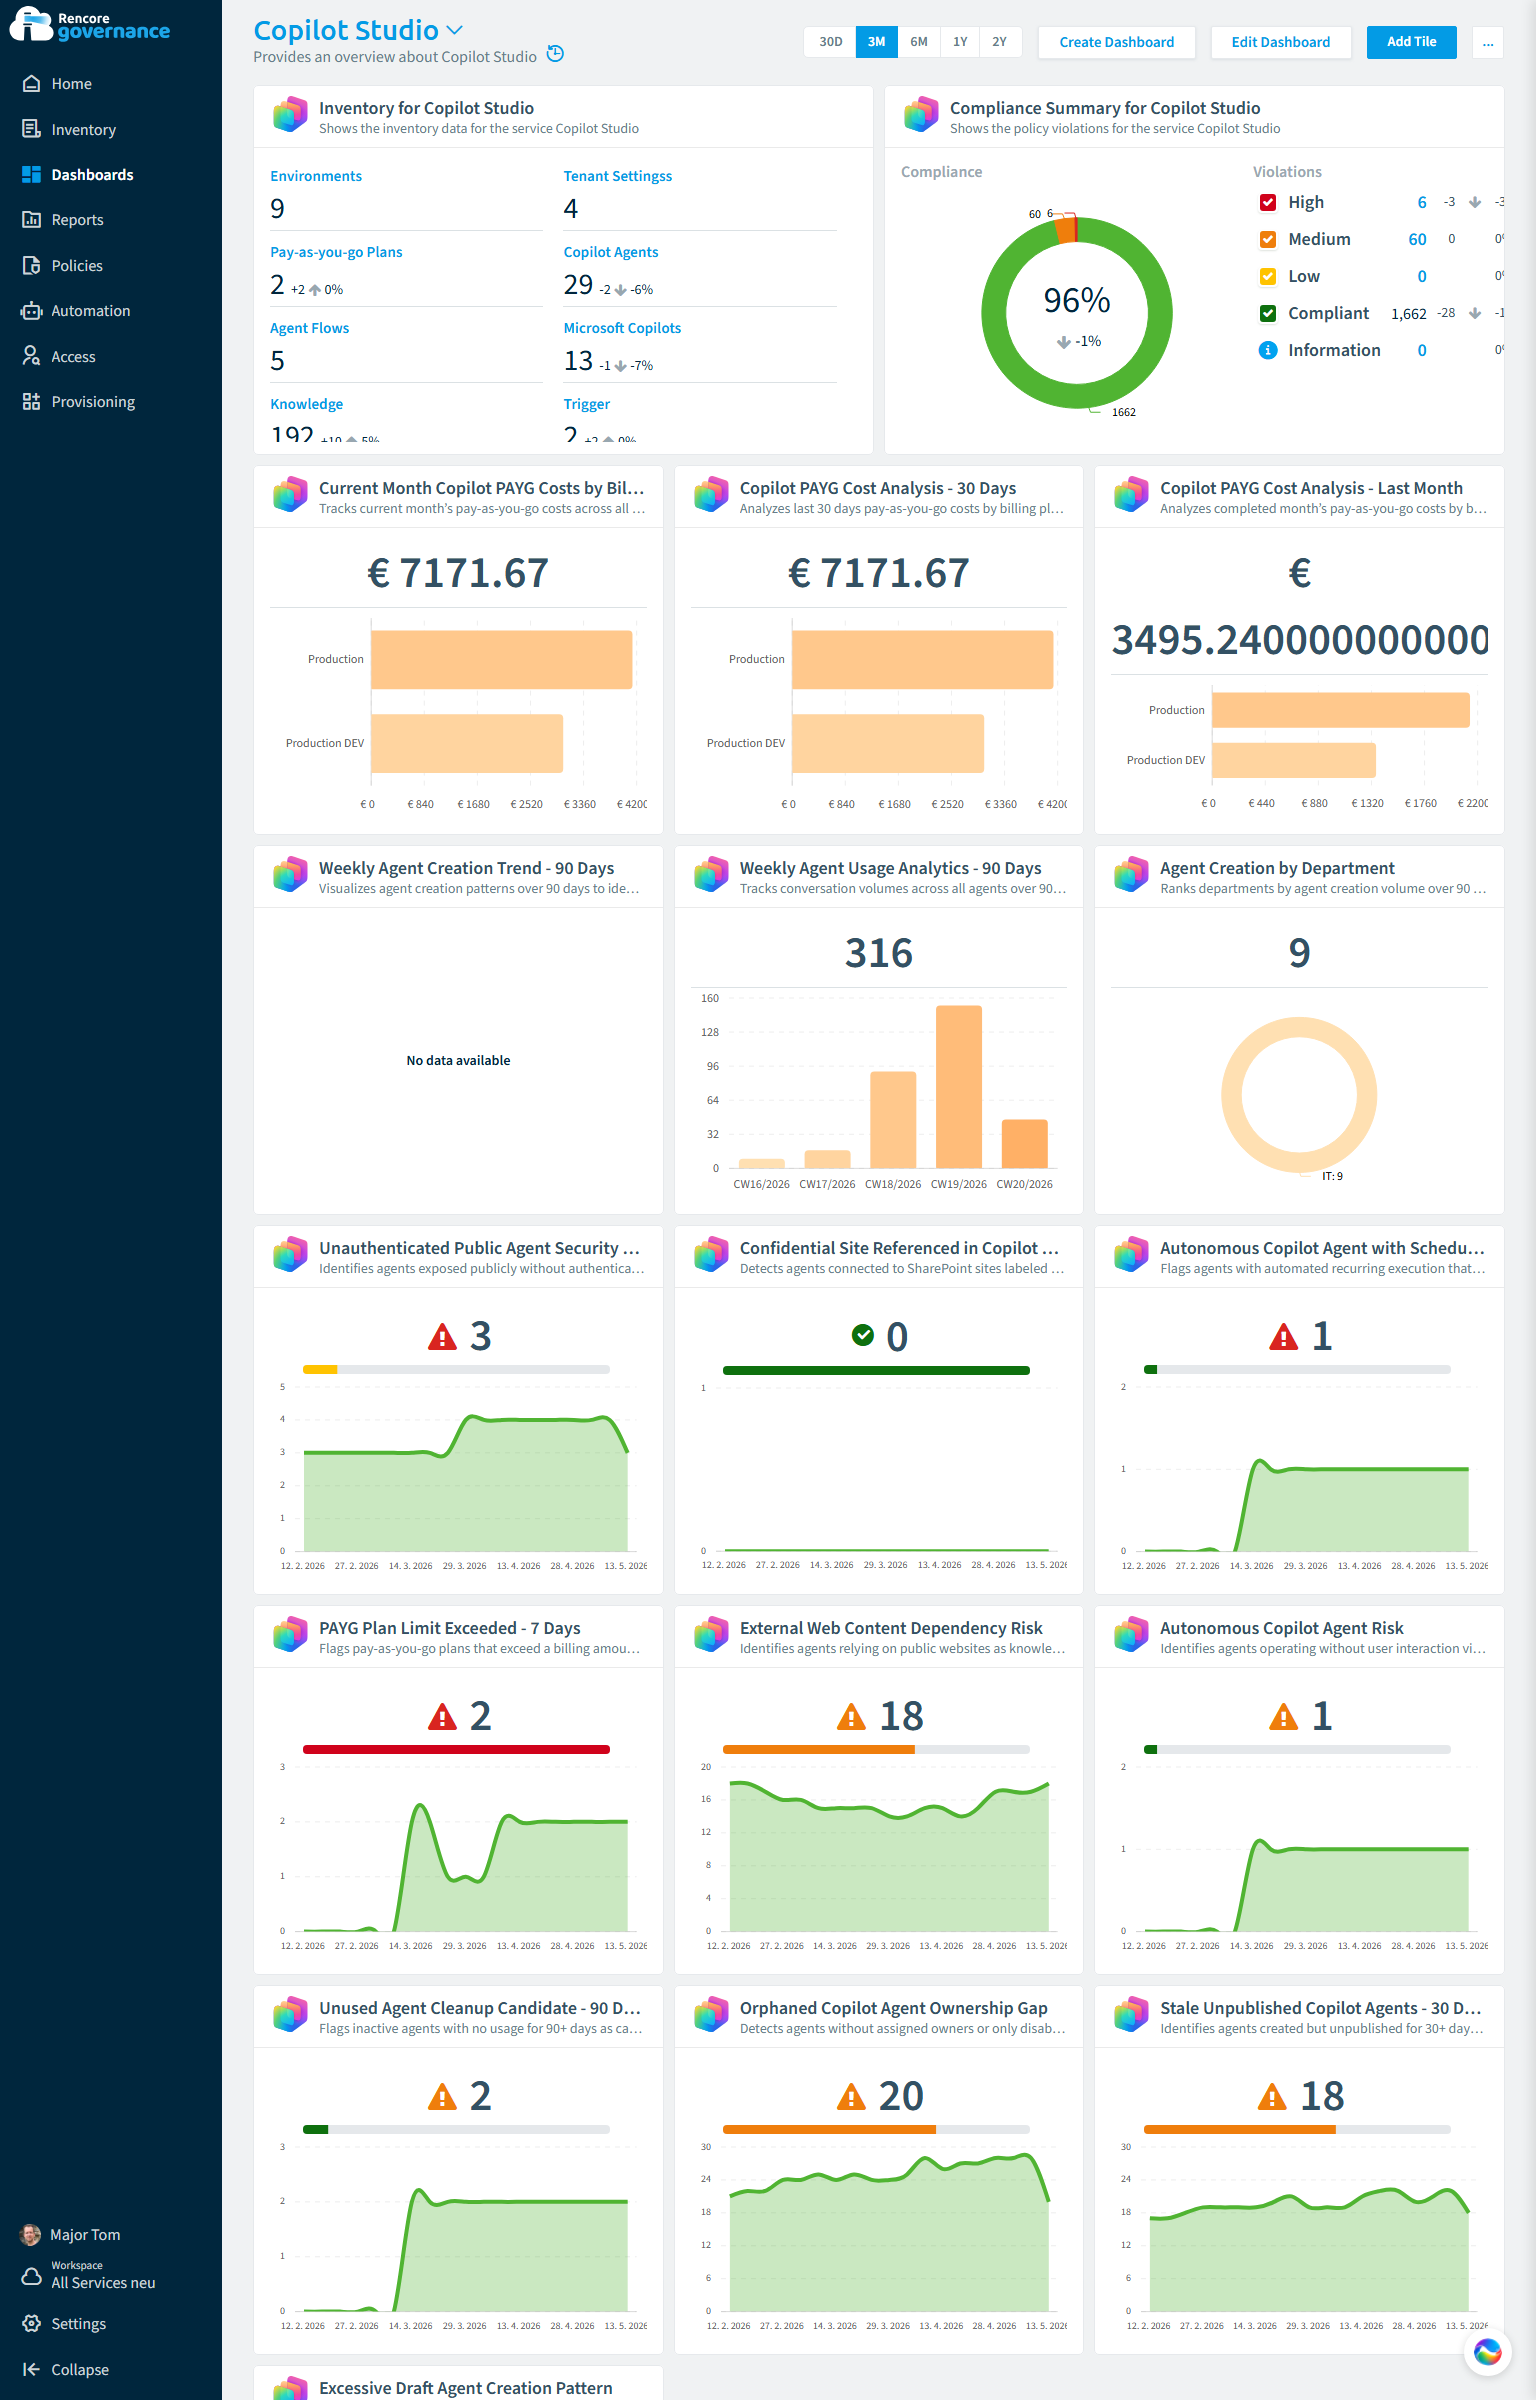
Task: Click the refresh clock icon beside the dashboard description
Action: pyautogui.click(x=555, y=54)
